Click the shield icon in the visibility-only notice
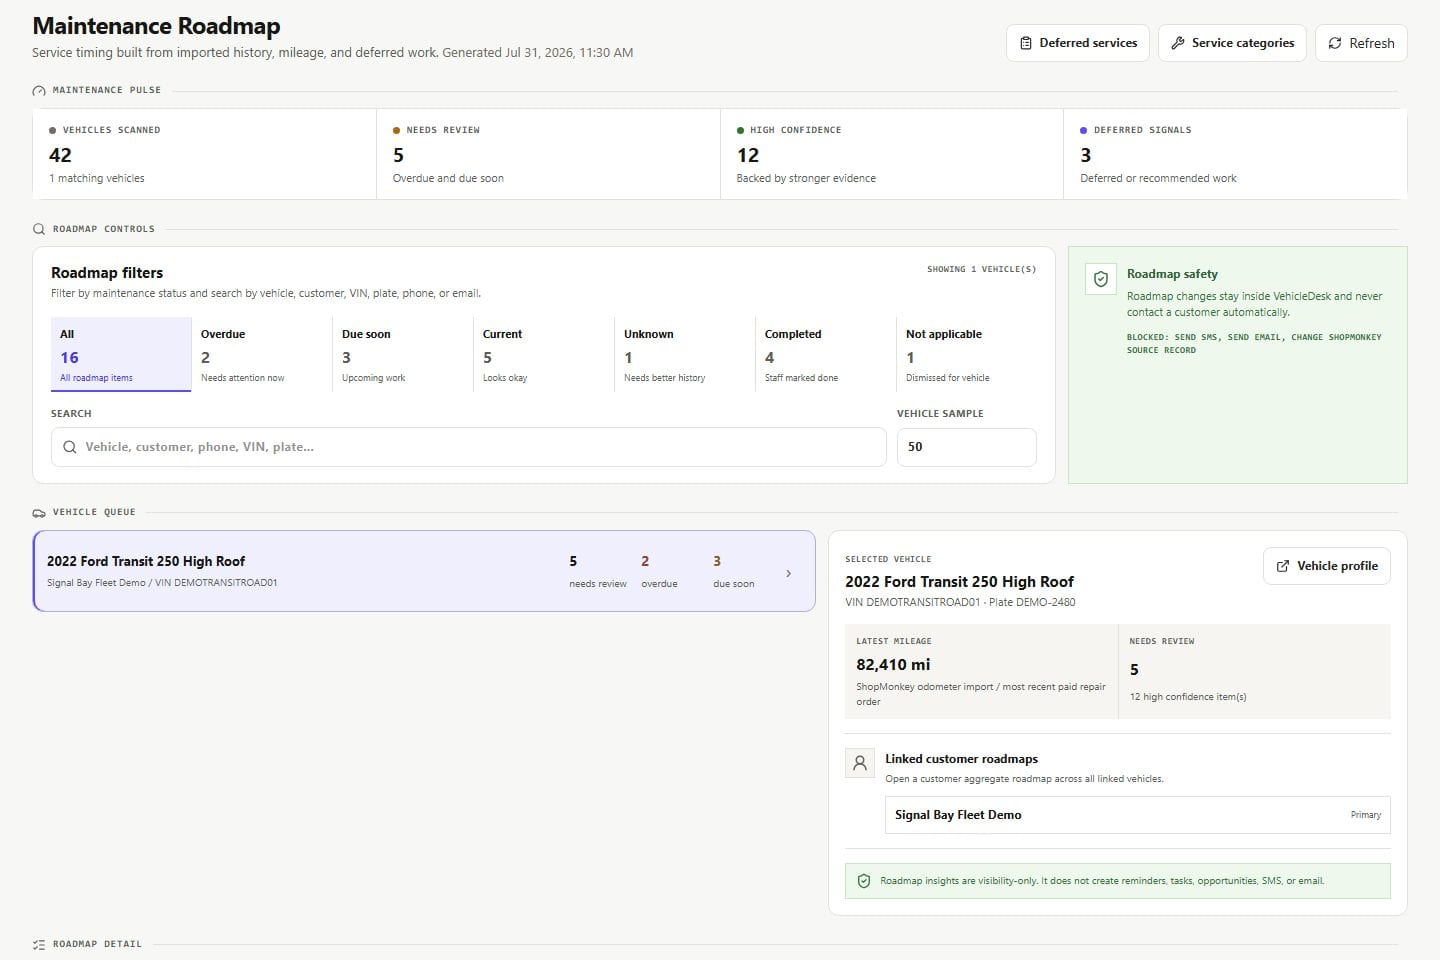This screenshot has height=960, width=1440. (864, 881)
